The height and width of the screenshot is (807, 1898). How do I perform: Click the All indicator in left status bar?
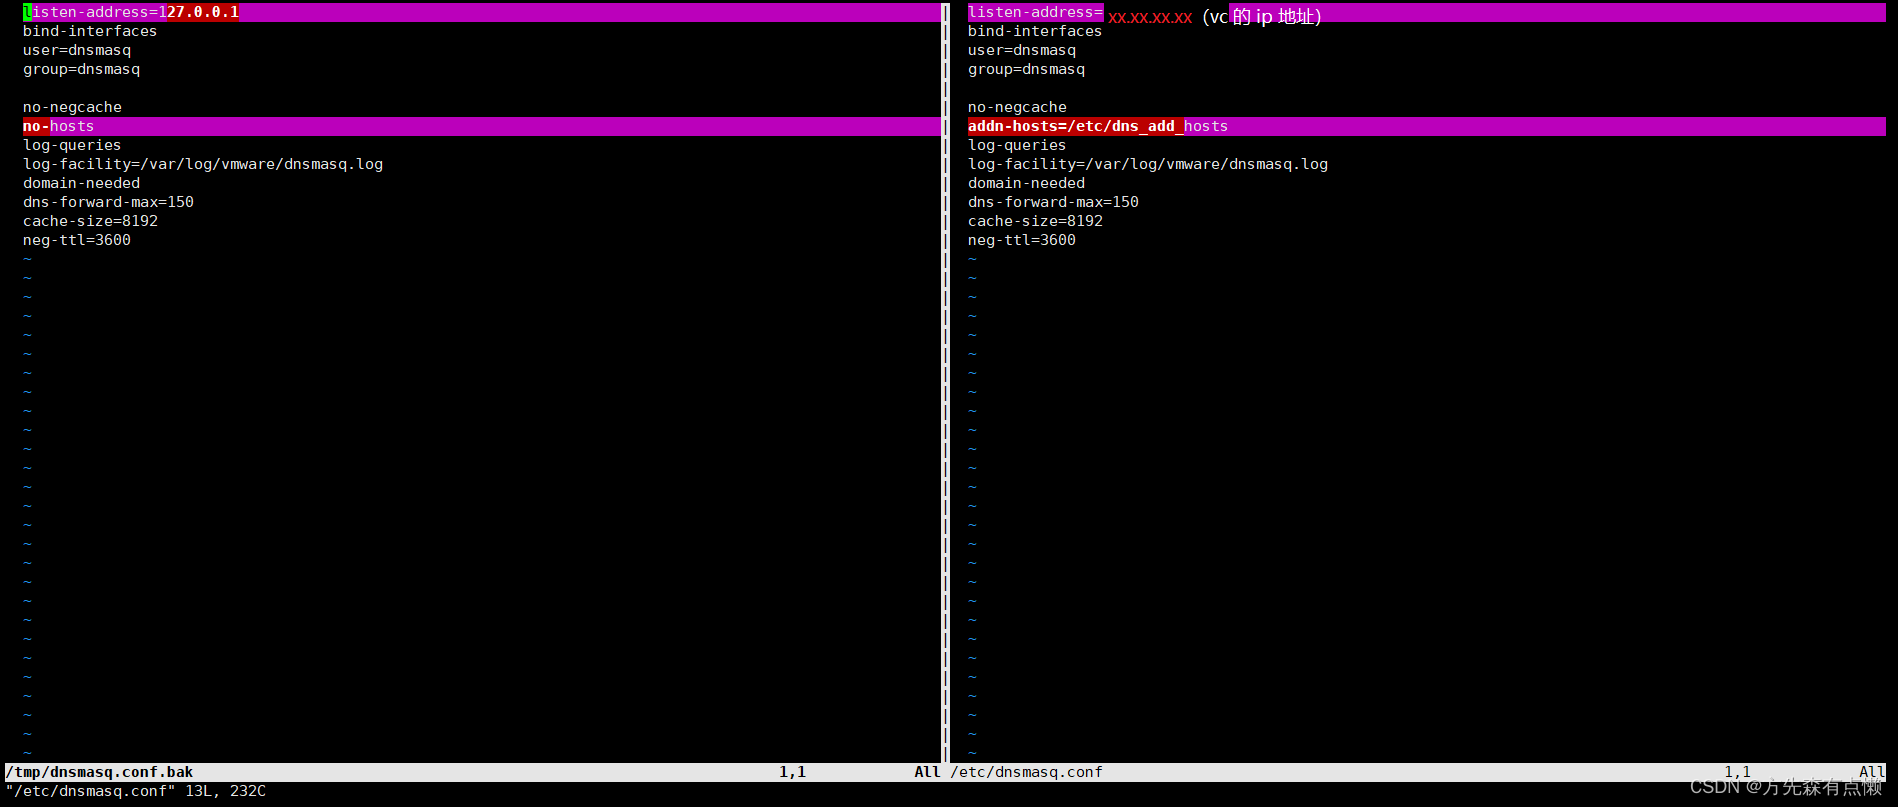pos(928,772)
